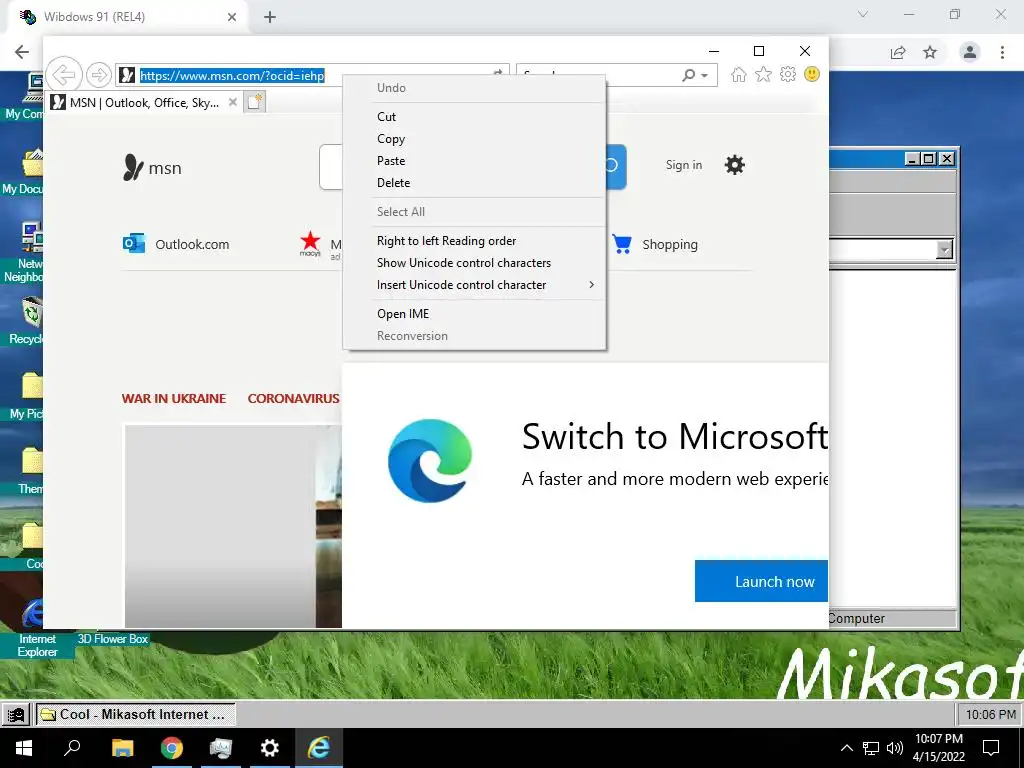Click the Sign in link on MSN
Screen dimensions: 1024x768
(684, 165)
